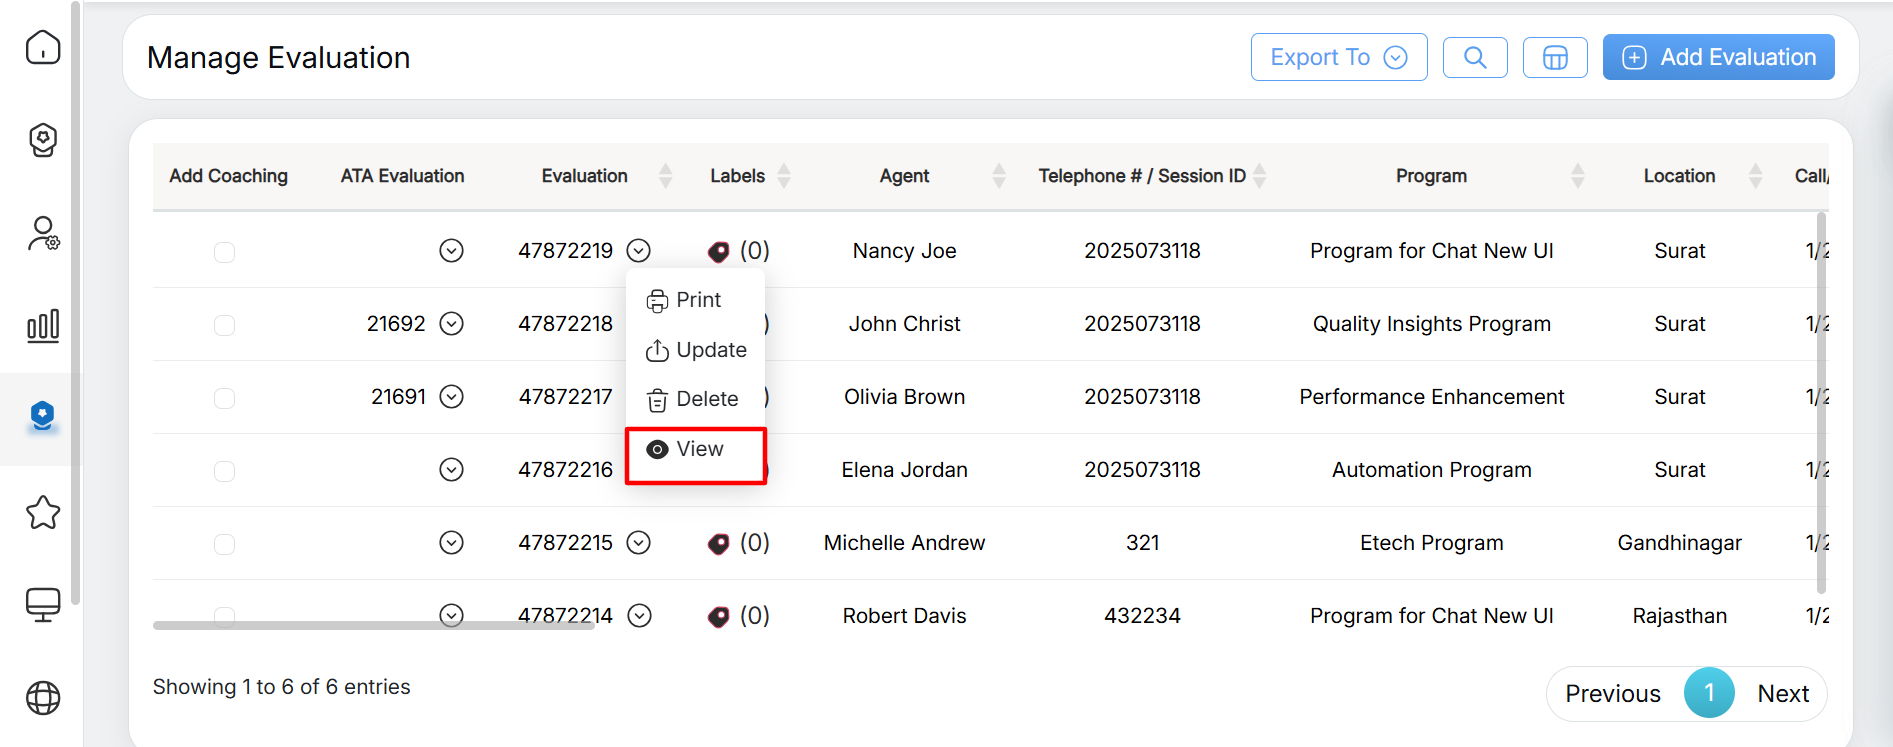Open the column layout icon button
This screenshot has width=1893, height=747.
click(1554, 58)
